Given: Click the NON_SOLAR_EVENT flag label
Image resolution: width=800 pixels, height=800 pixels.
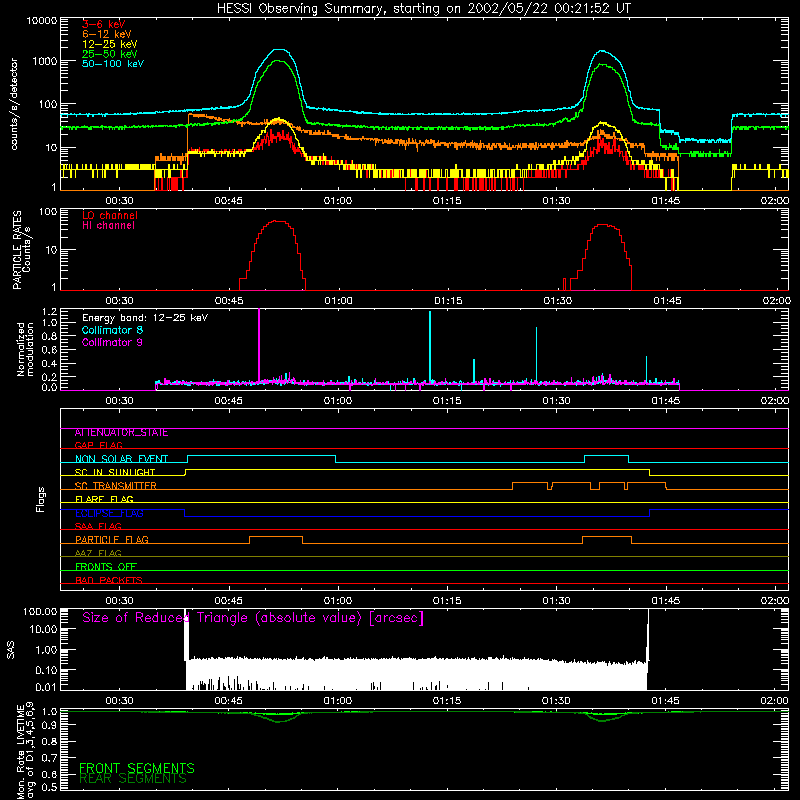Looking at the screenshot, I should pos(121,459).
